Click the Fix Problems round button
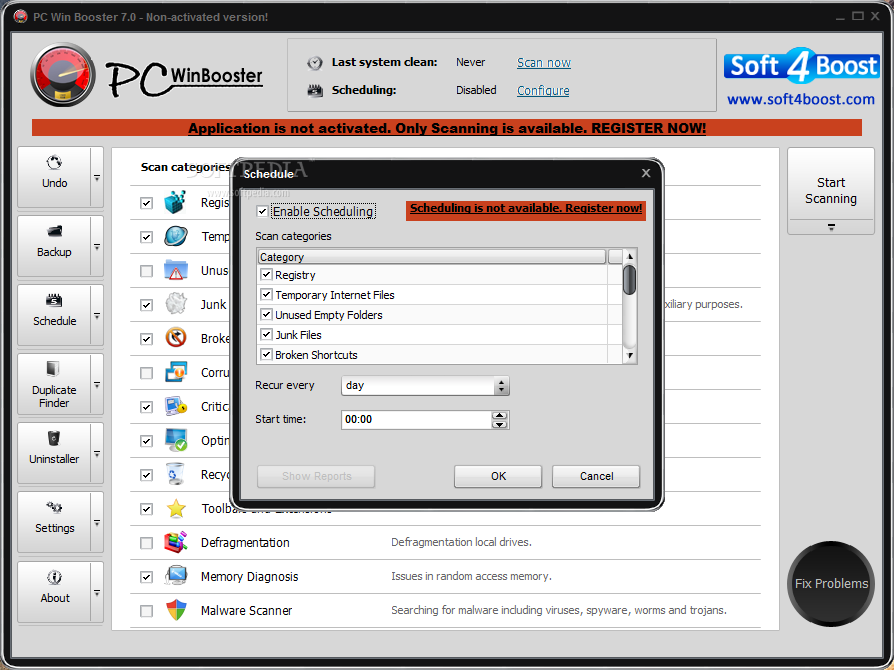This screenshot has width=894, height=670. pos(831,583)
